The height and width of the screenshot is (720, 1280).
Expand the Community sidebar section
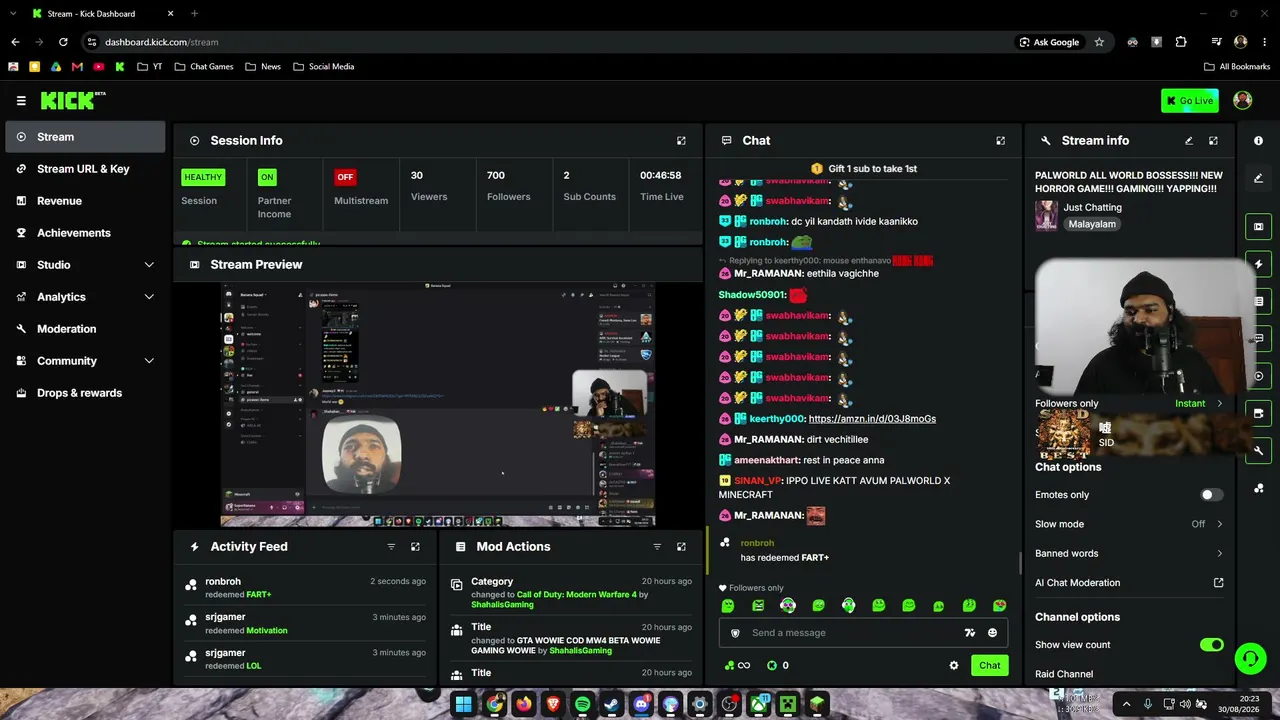click(x=149, y=361)
